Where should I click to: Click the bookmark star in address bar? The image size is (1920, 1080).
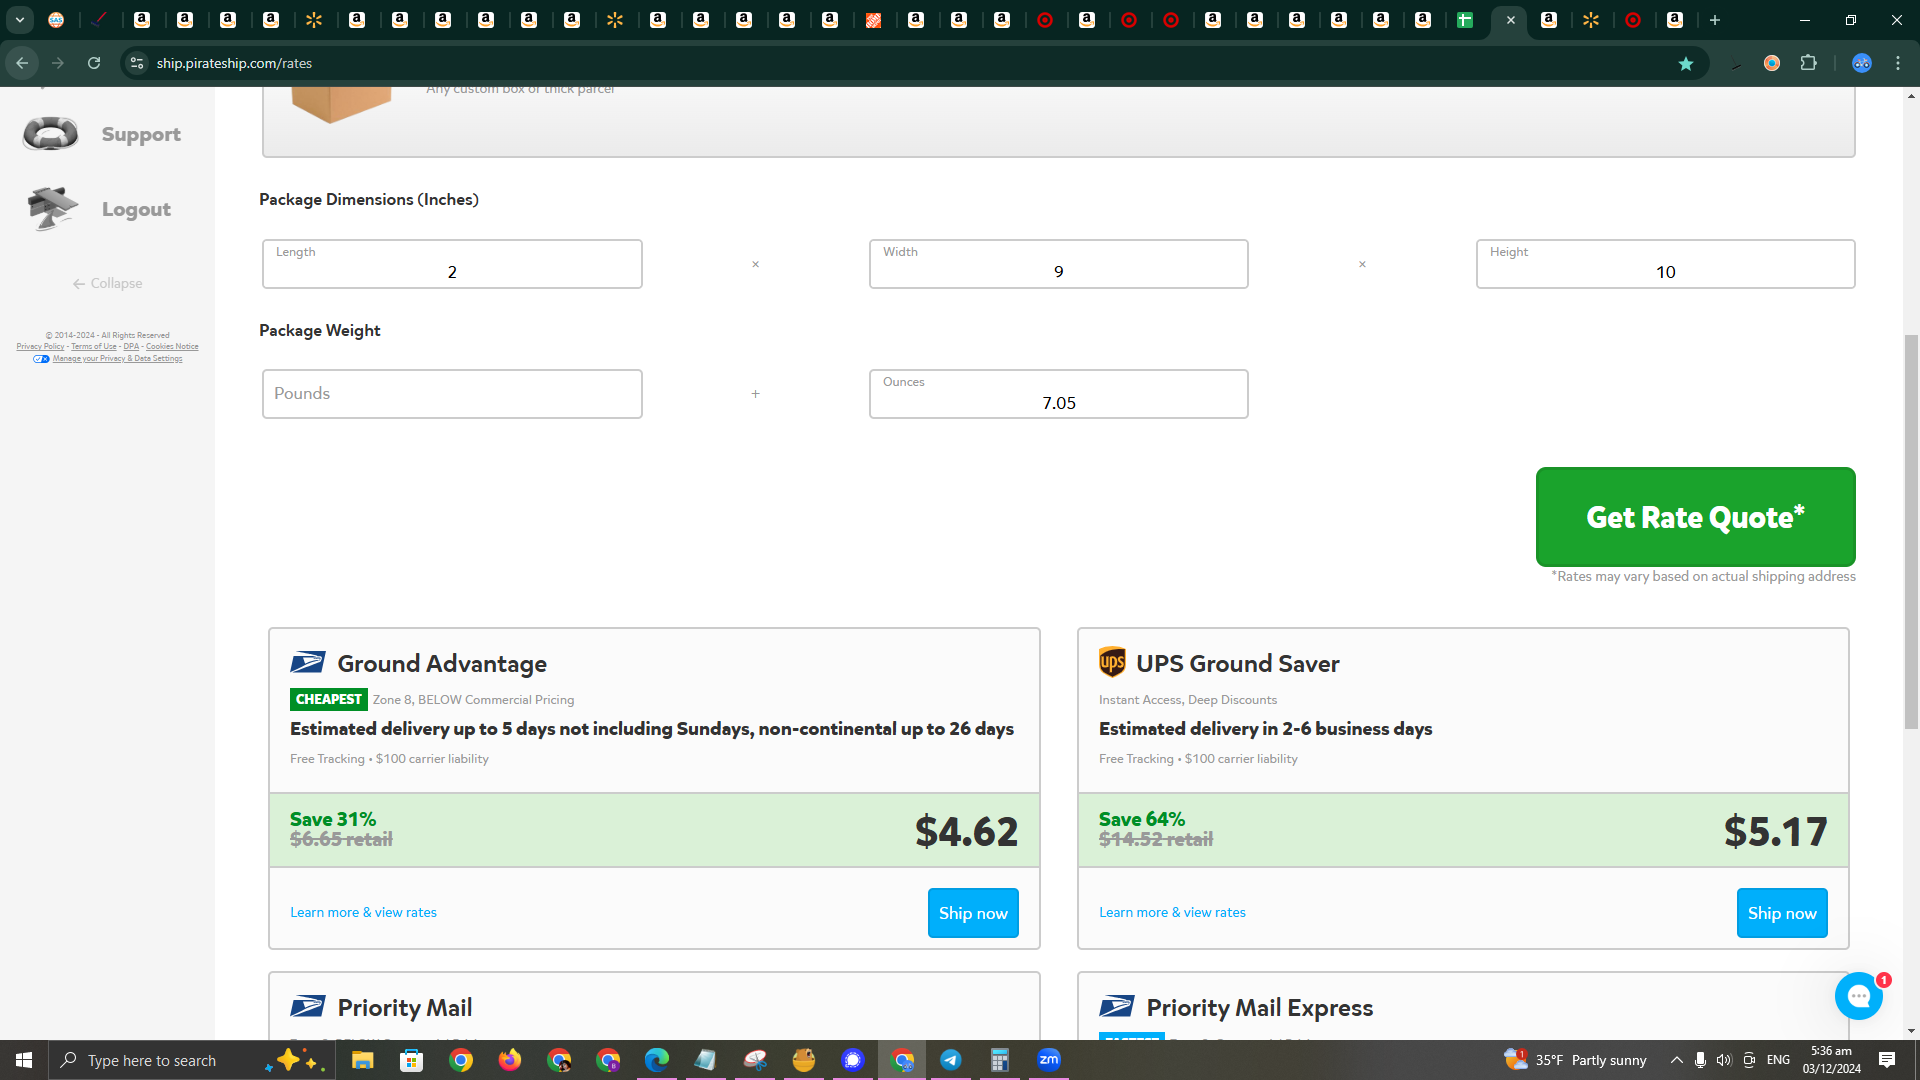pyautogui.click(x=1686, y=63)
